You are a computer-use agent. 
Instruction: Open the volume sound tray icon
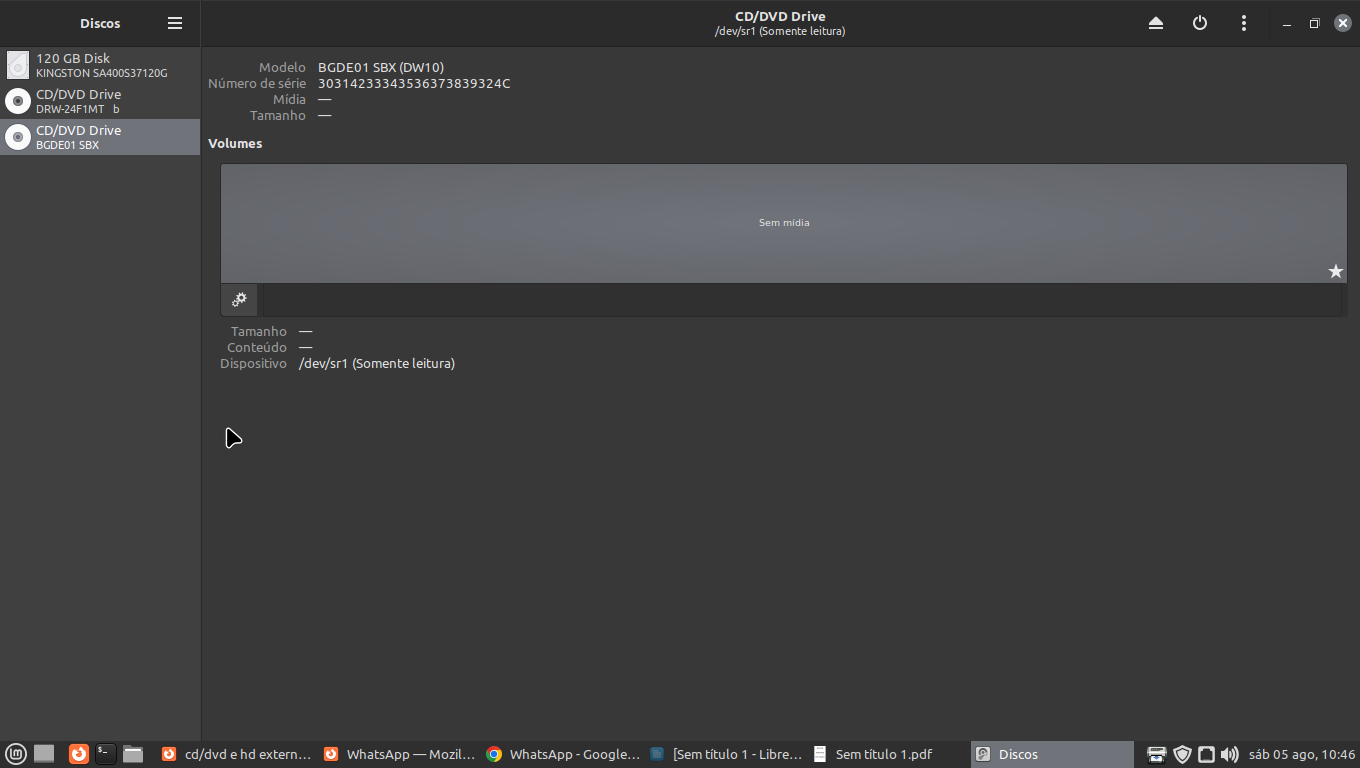pos(1230,754)
